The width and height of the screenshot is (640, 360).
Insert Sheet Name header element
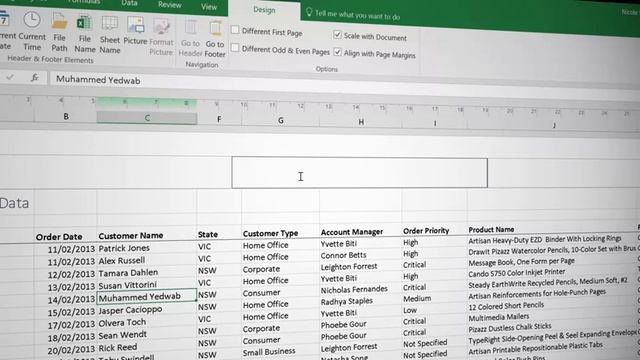[110, 35]
